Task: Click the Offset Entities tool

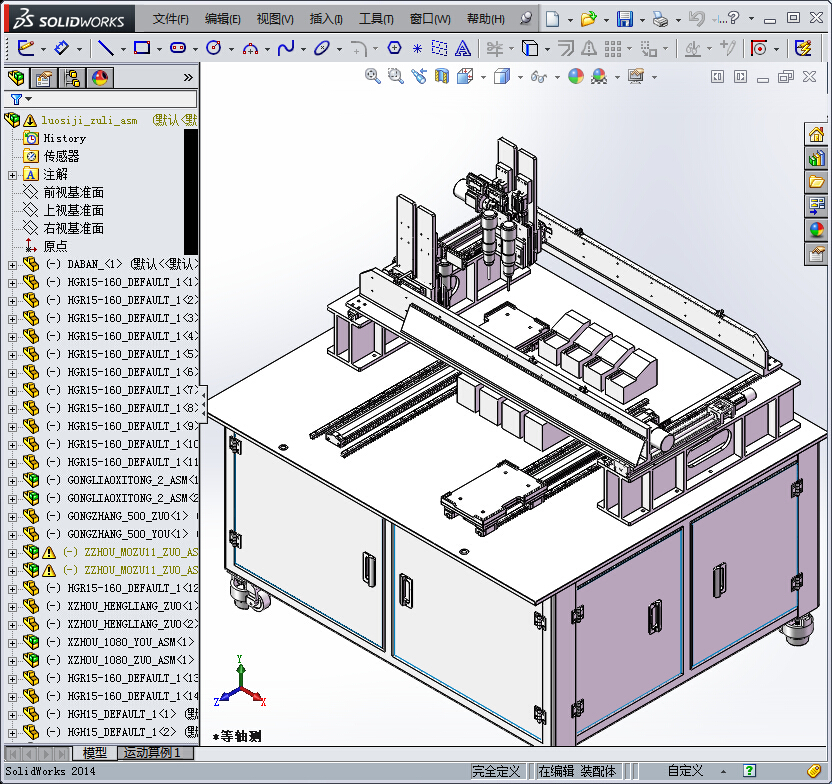Action: pyautogui.click(x=566, y=48)
